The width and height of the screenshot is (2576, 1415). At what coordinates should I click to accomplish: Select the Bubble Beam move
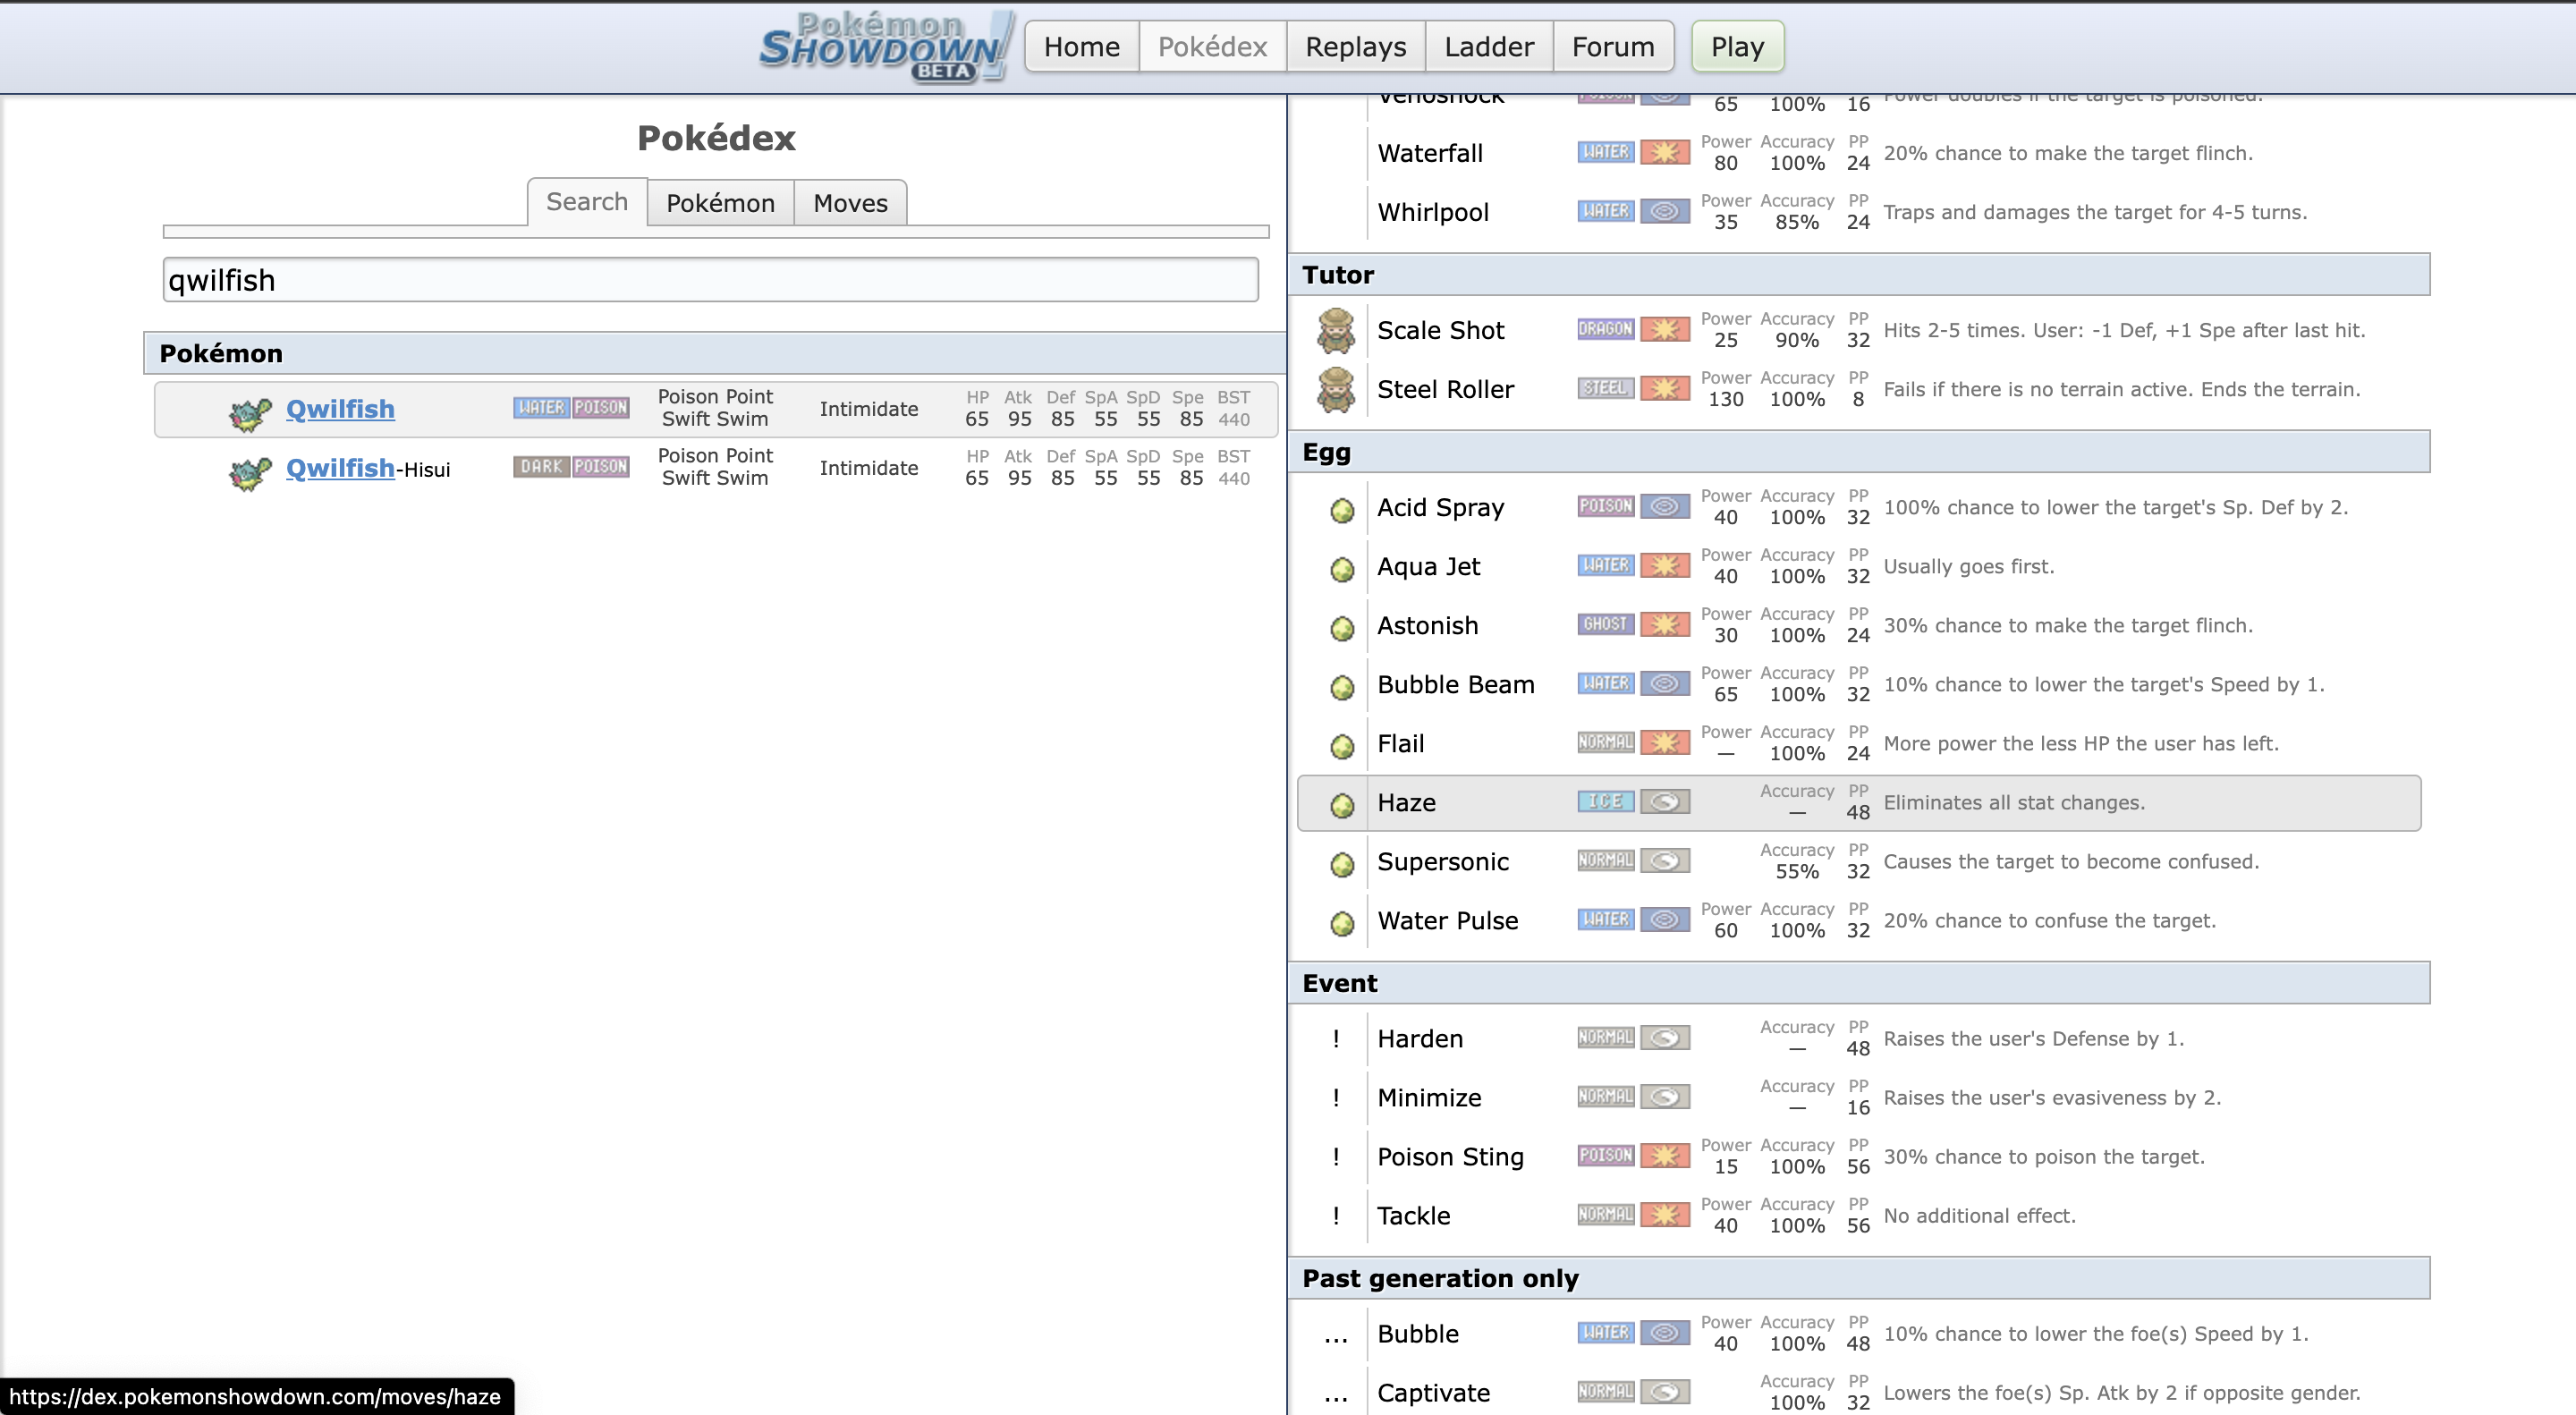pyautogui.click(x=1859, y=684)
